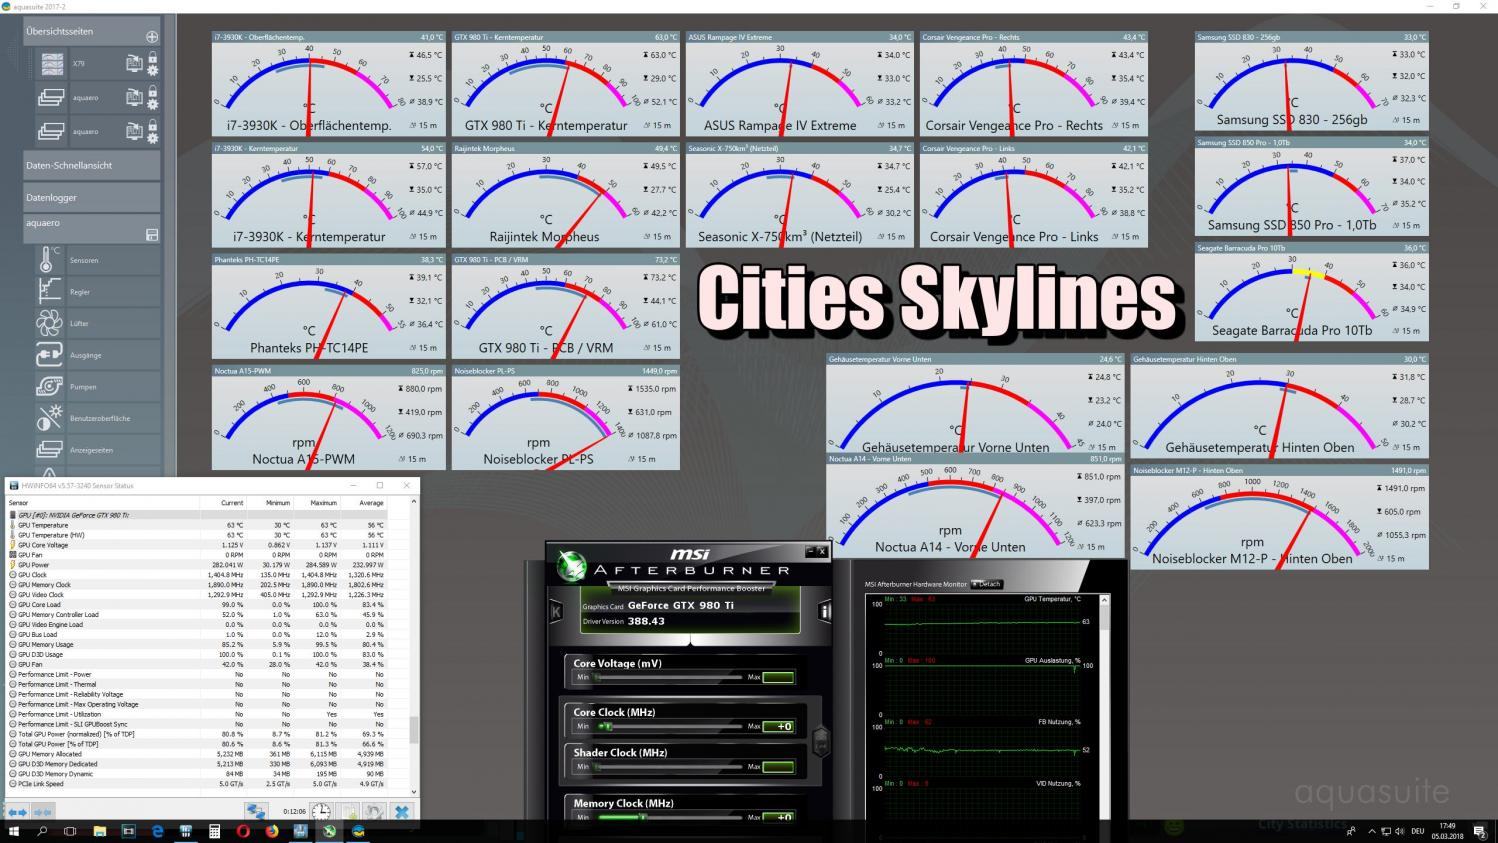Select the Regler menu label
Viewport: 1498px width, 843px height.
[80, 292]
